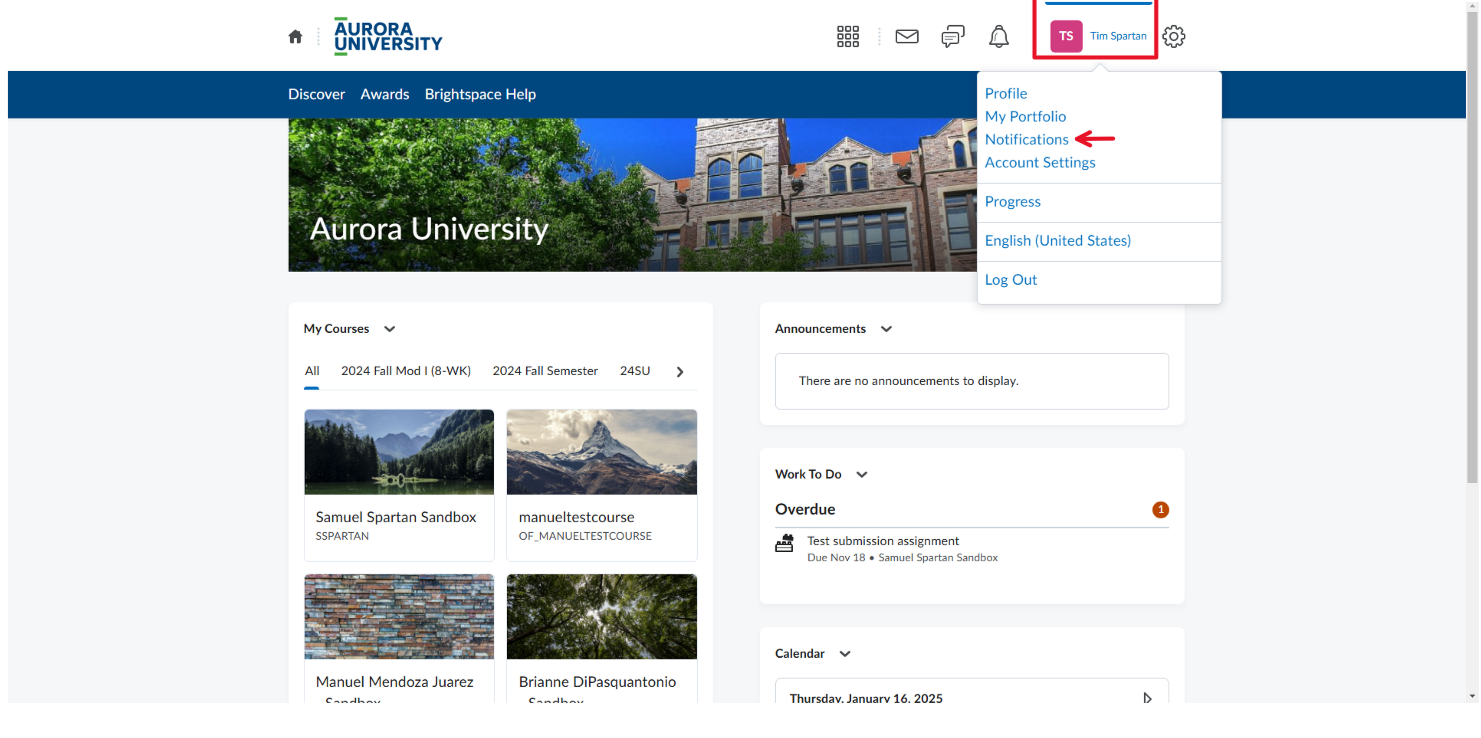Click the TS user avatar
The width and height of the screenshot is (1481, 738).
pos(1066,36)
